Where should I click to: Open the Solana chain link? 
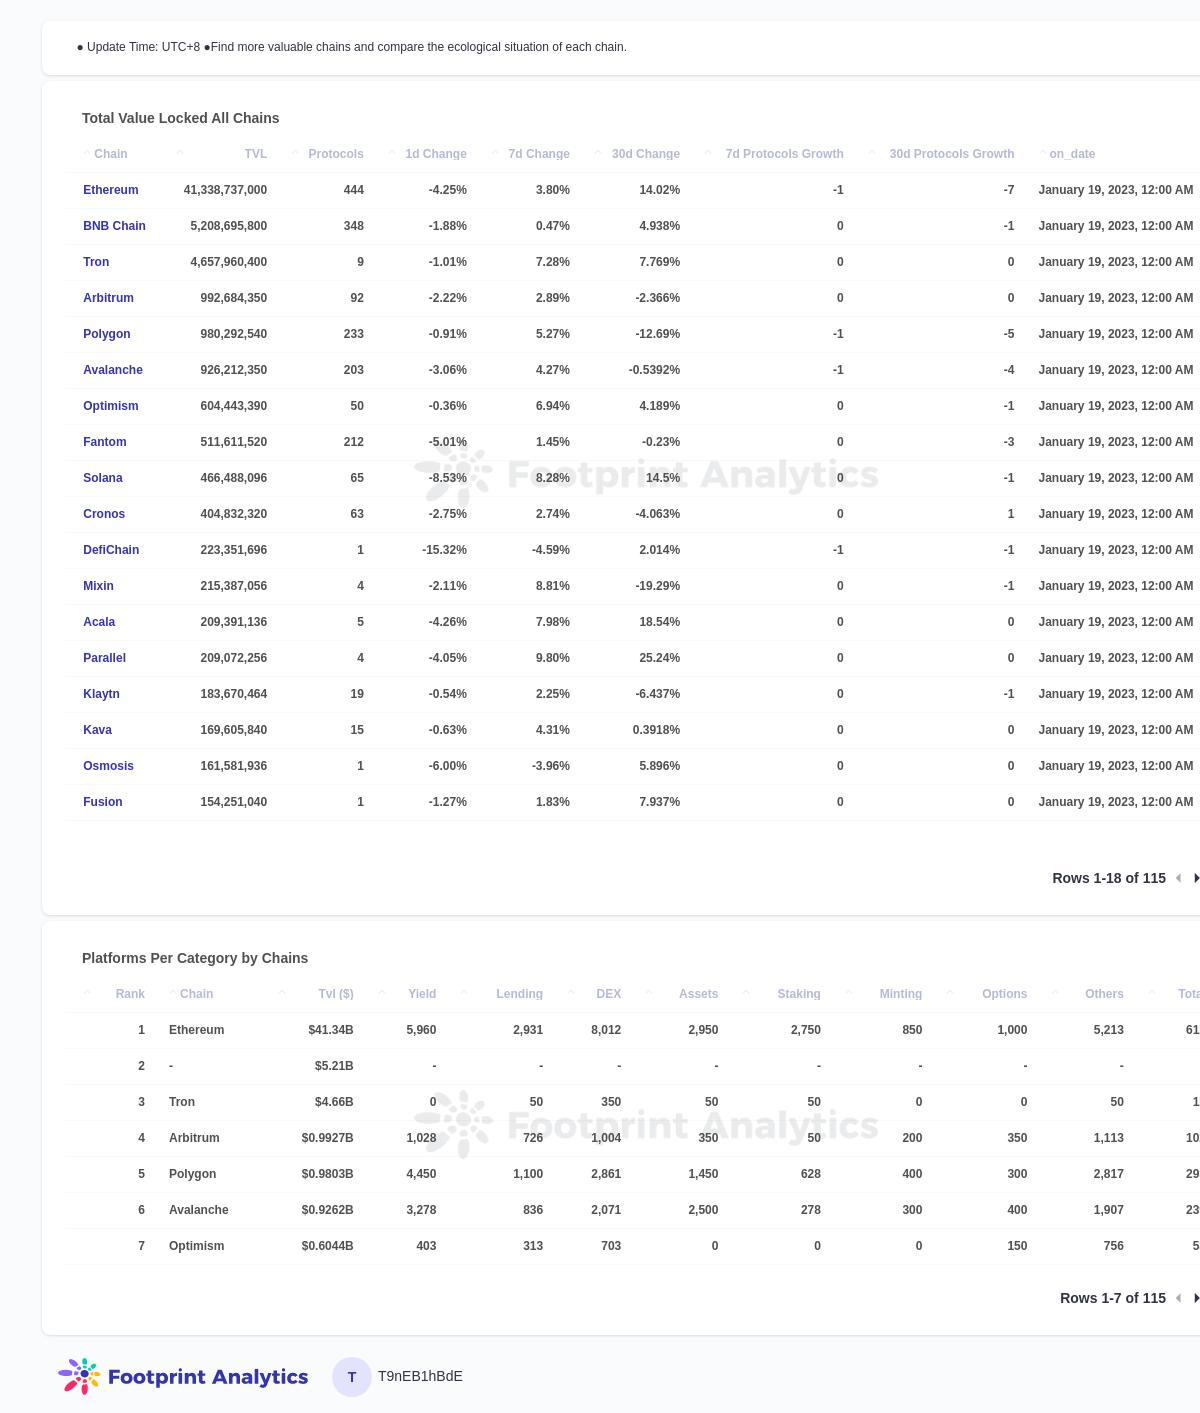(x=103, y=478)
